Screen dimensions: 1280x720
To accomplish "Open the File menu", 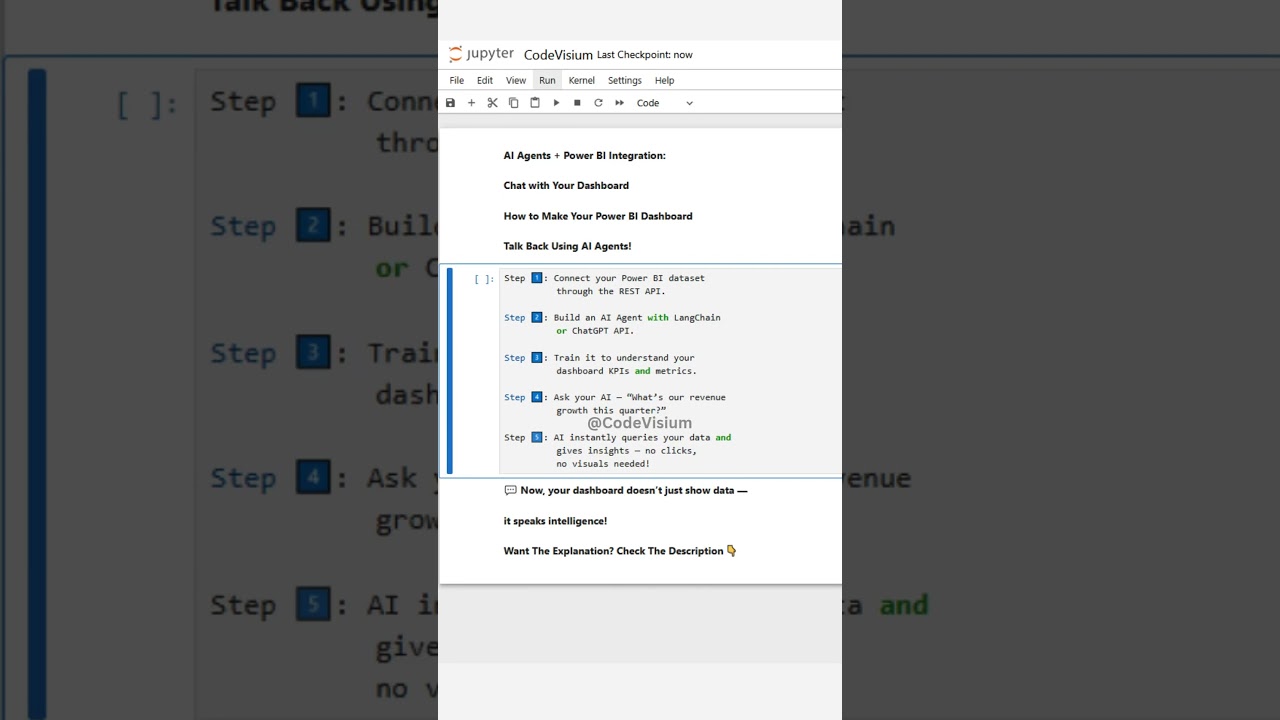I will [457, 80].
